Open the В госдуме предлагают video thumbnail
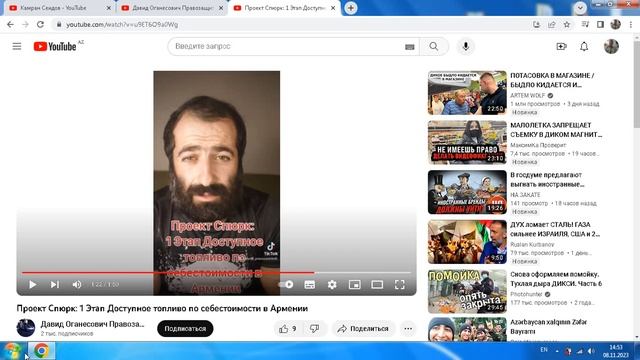Viewport: 640px width, 360px height. pyautogui.click(x=467, y=192)
